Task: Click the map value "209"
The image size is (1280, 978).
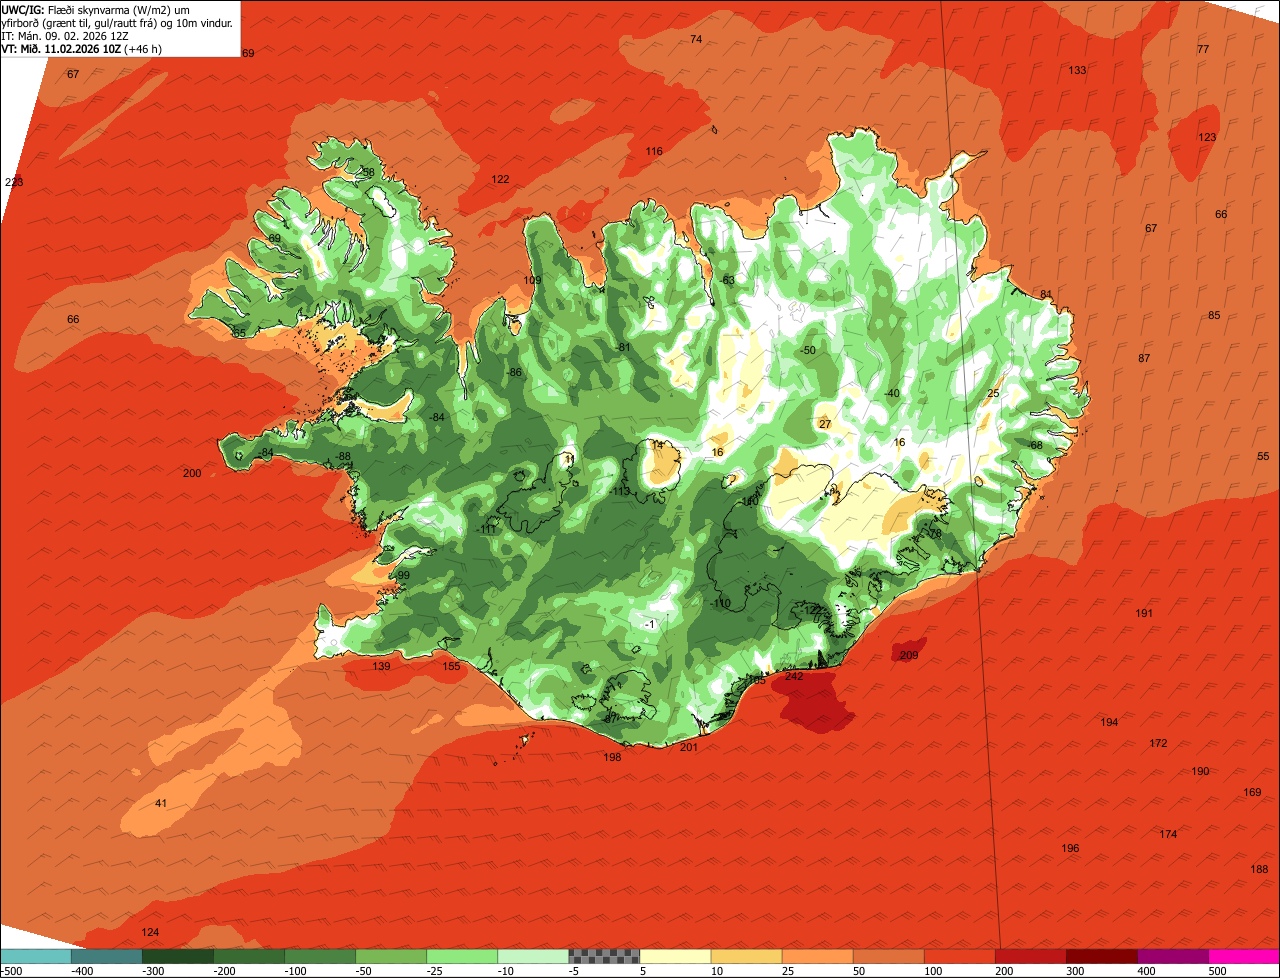Action: click(908, 656)
